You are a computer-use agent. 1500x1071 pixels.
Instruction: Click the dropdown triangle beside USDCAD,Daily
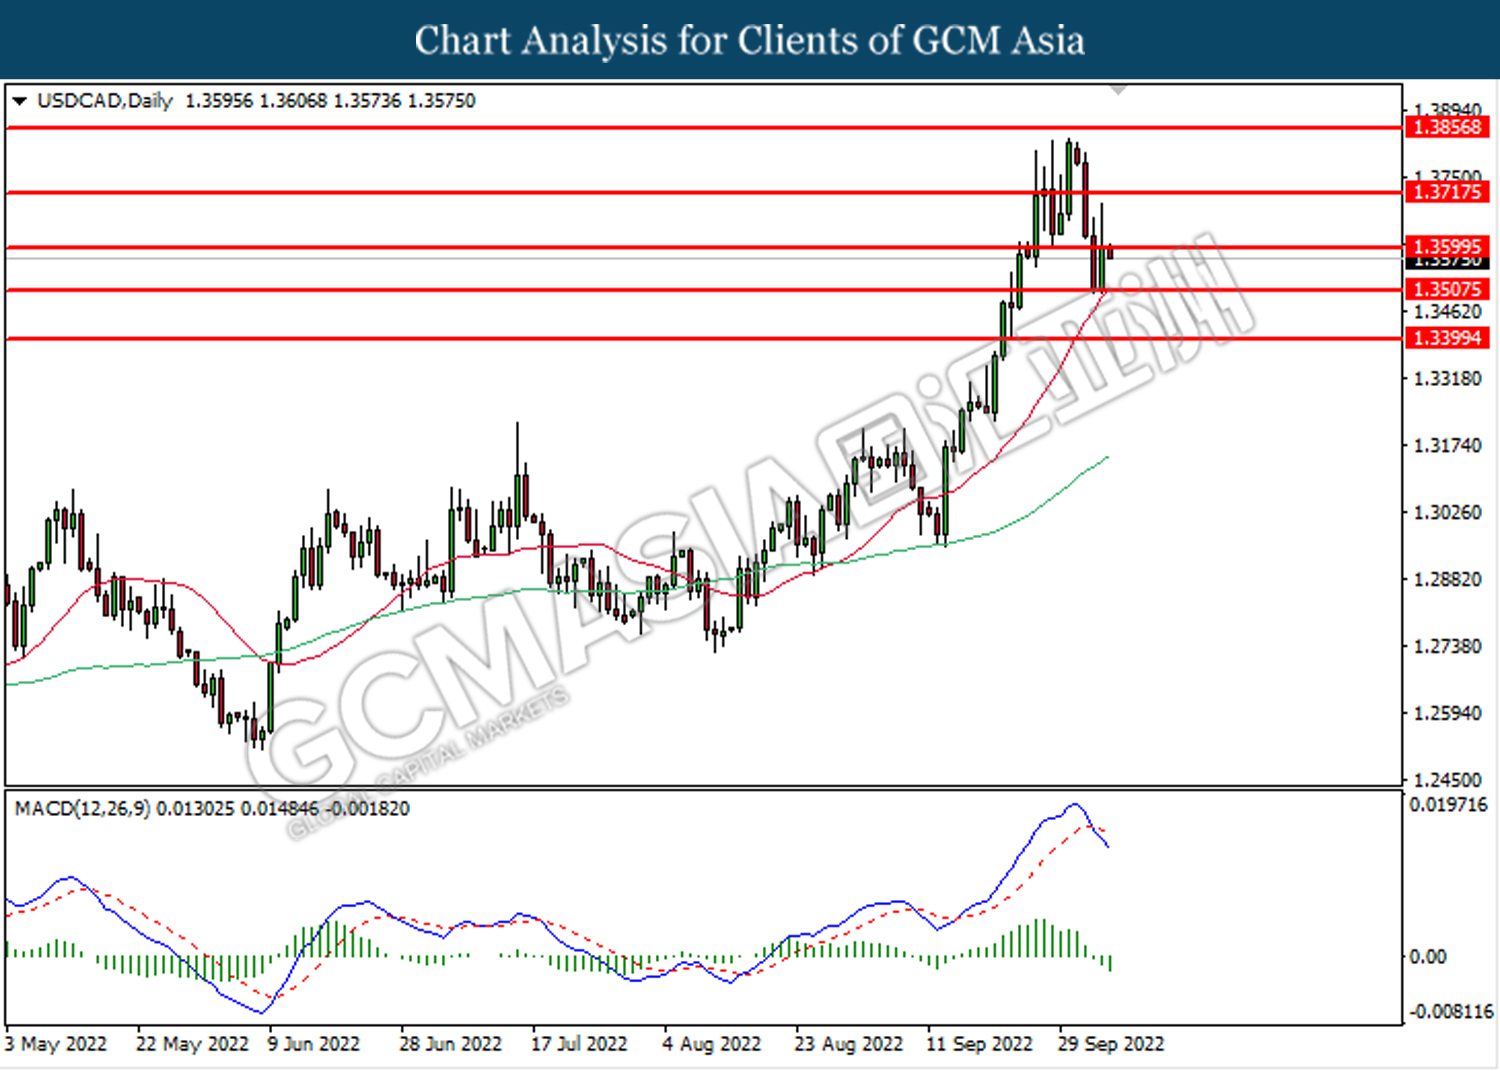point(20,101)
